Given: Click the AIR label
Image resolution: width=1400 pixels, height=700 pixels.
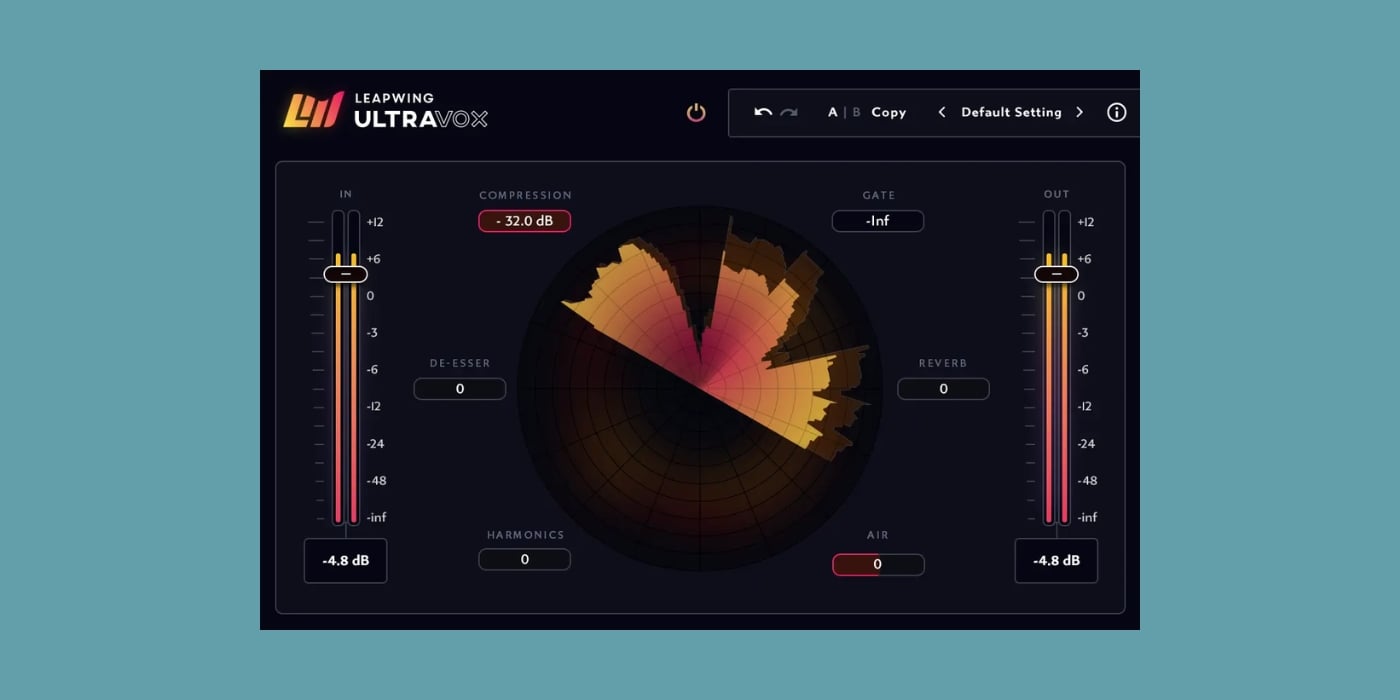Looking at the screenshot, I should pyautogui.click(x=878, y=535).
